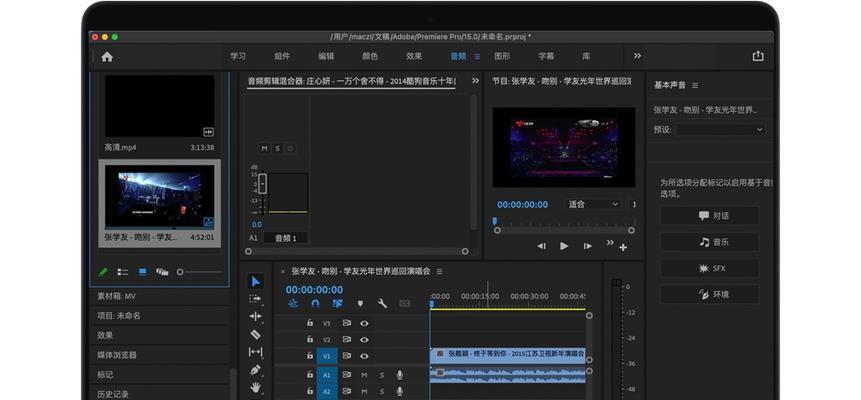Switch to the 颜色 workspace

(370, 56)
